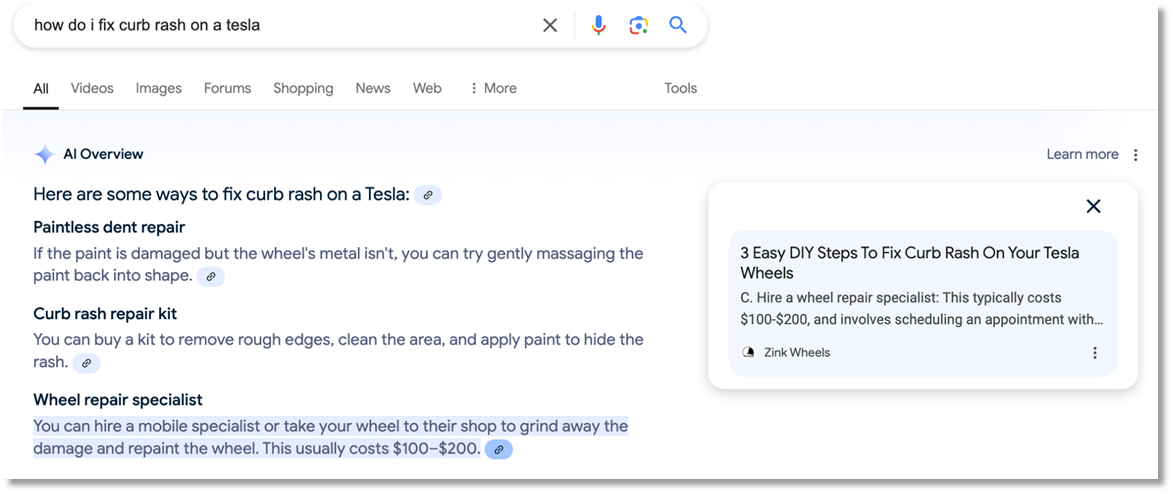Click the Curb rash repair kit heading
The width and height of the screenshot is (1173, 494).
(105, 314)
